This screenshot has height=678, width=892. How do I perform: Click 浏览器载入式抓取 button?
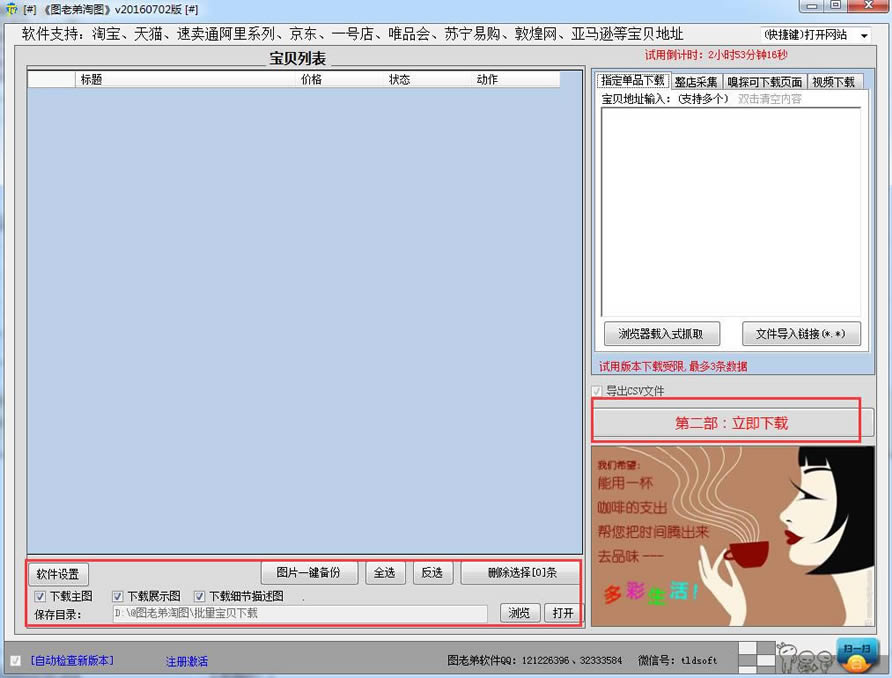[x=661, y=334]
